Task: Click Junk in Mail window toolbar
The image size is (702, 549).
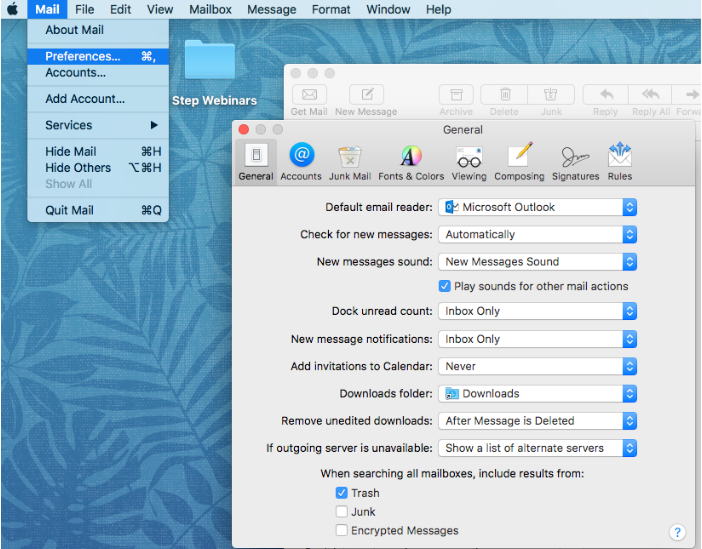Action: click(x=551, y=101)
